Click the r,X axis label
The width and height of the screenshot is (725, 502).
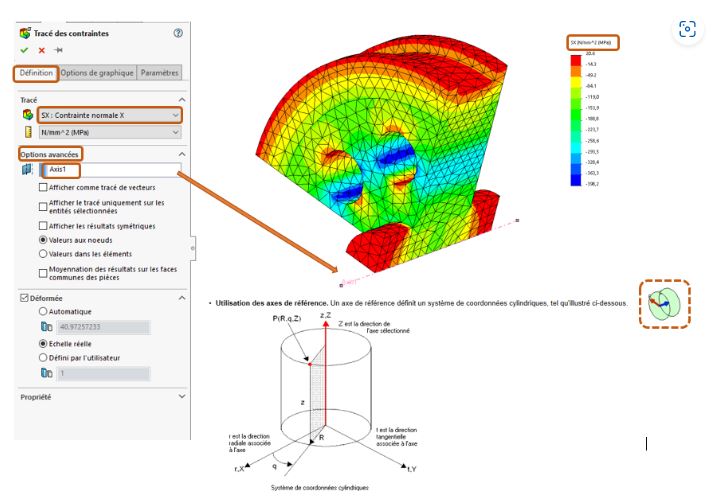click(239, 468)
